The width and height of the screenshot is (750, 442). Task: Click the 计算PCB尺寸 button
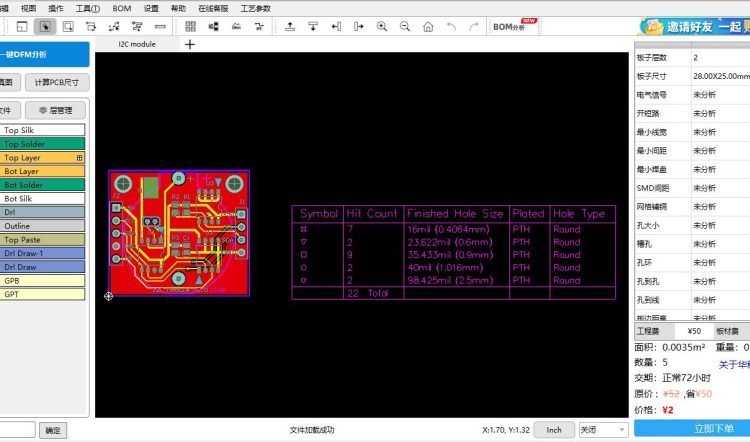click(56, 82)
